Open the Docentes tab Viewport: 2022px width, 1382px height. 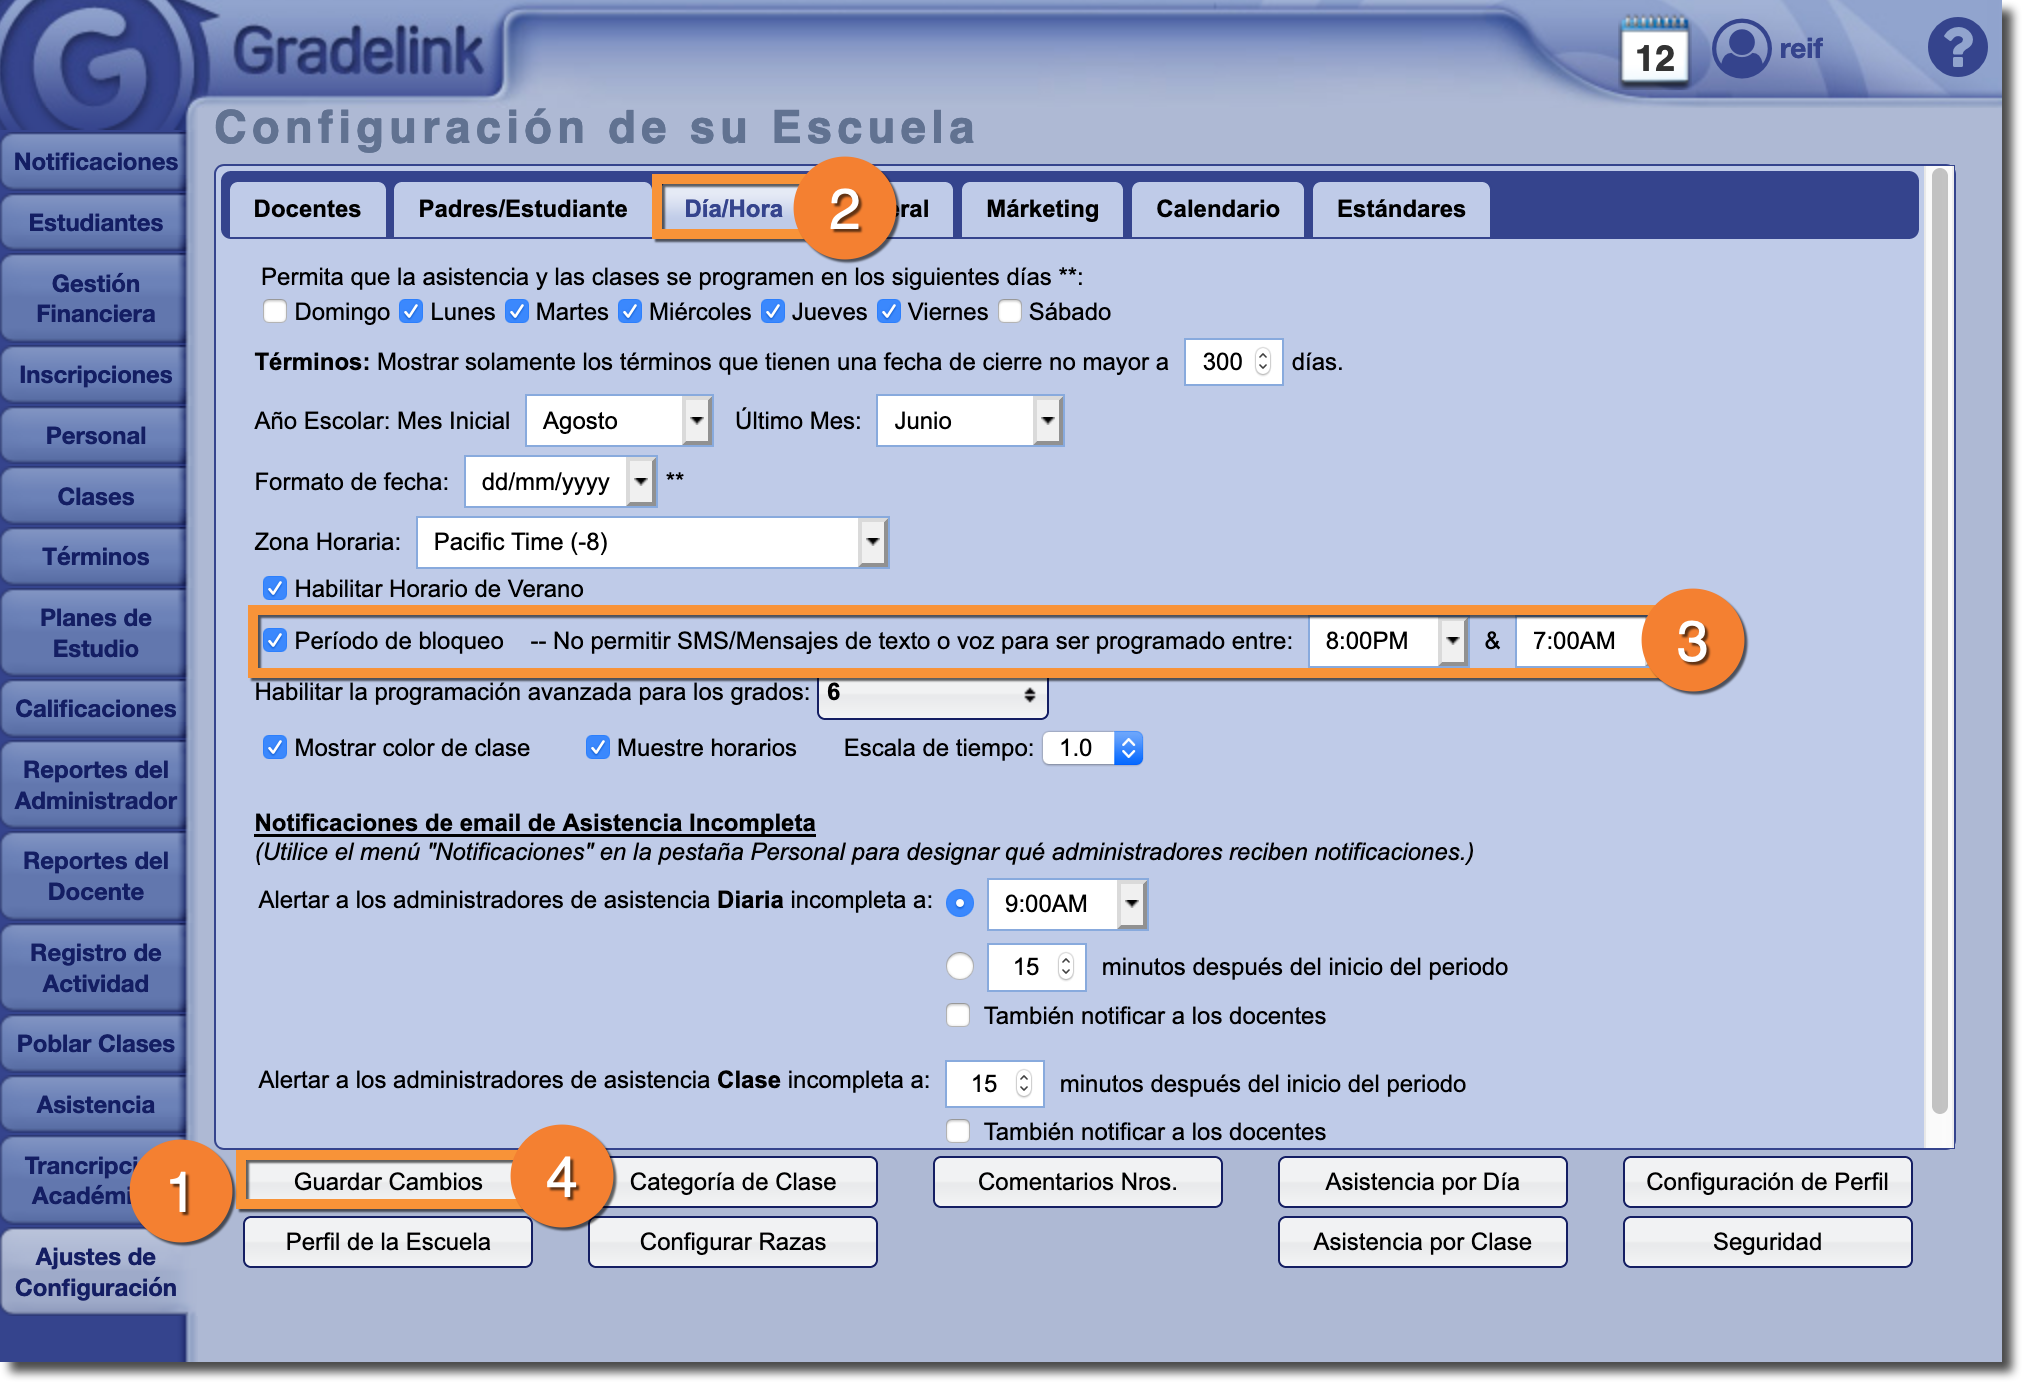pyautogui.click(x=307, y=209)
